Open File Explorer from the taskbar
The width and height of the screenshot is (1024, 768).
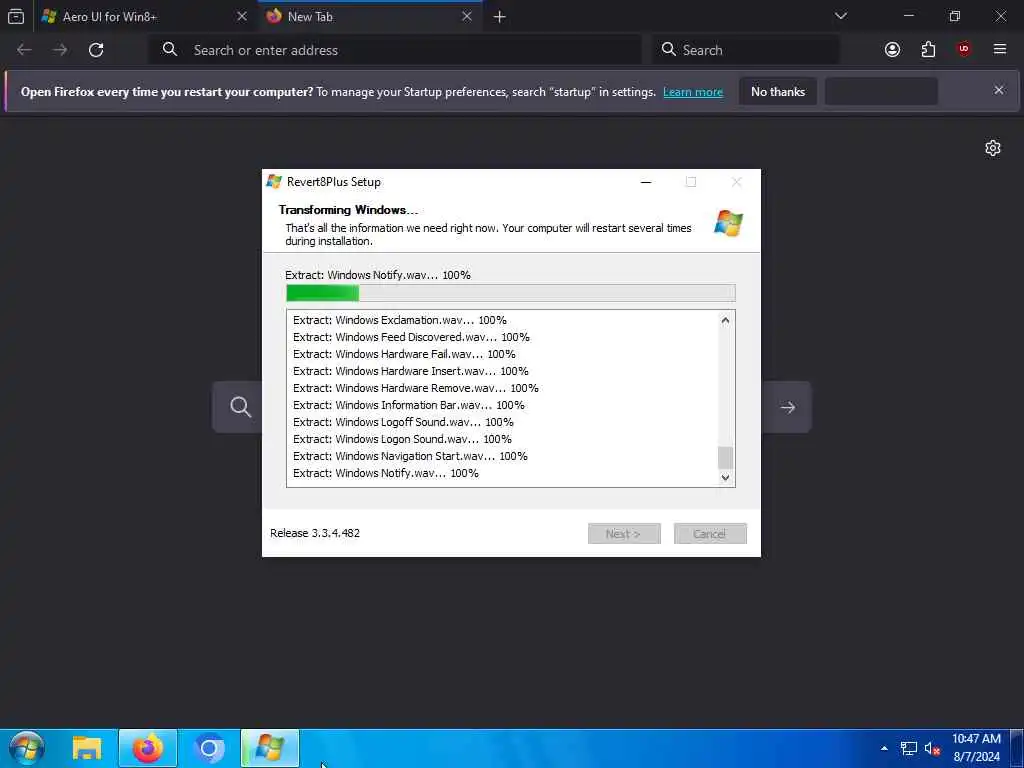point(87,748)
